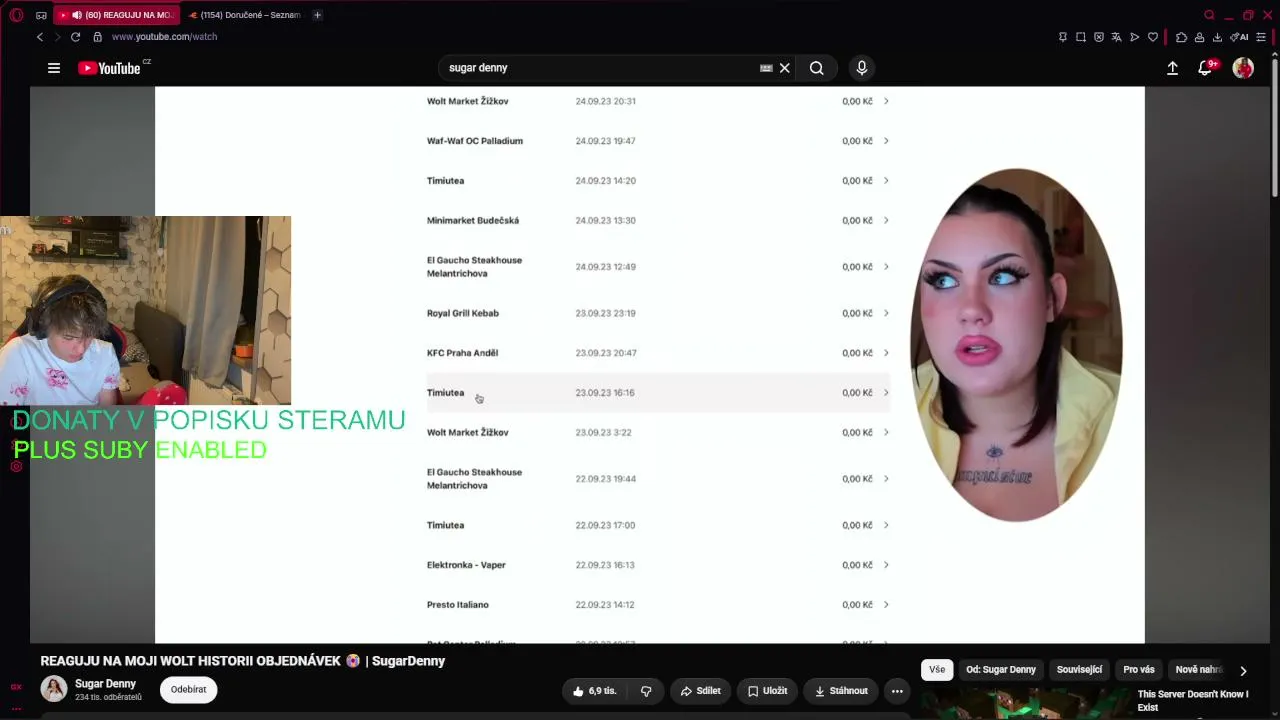Open the ad blocker shield icon
Screen dimensions: 1280x720
tap(1099, 37)
